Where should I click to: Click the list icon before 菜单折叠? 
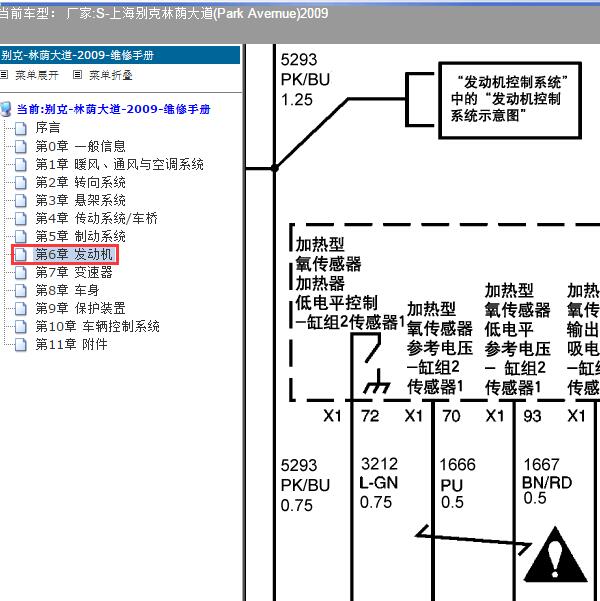coord(77,75)
